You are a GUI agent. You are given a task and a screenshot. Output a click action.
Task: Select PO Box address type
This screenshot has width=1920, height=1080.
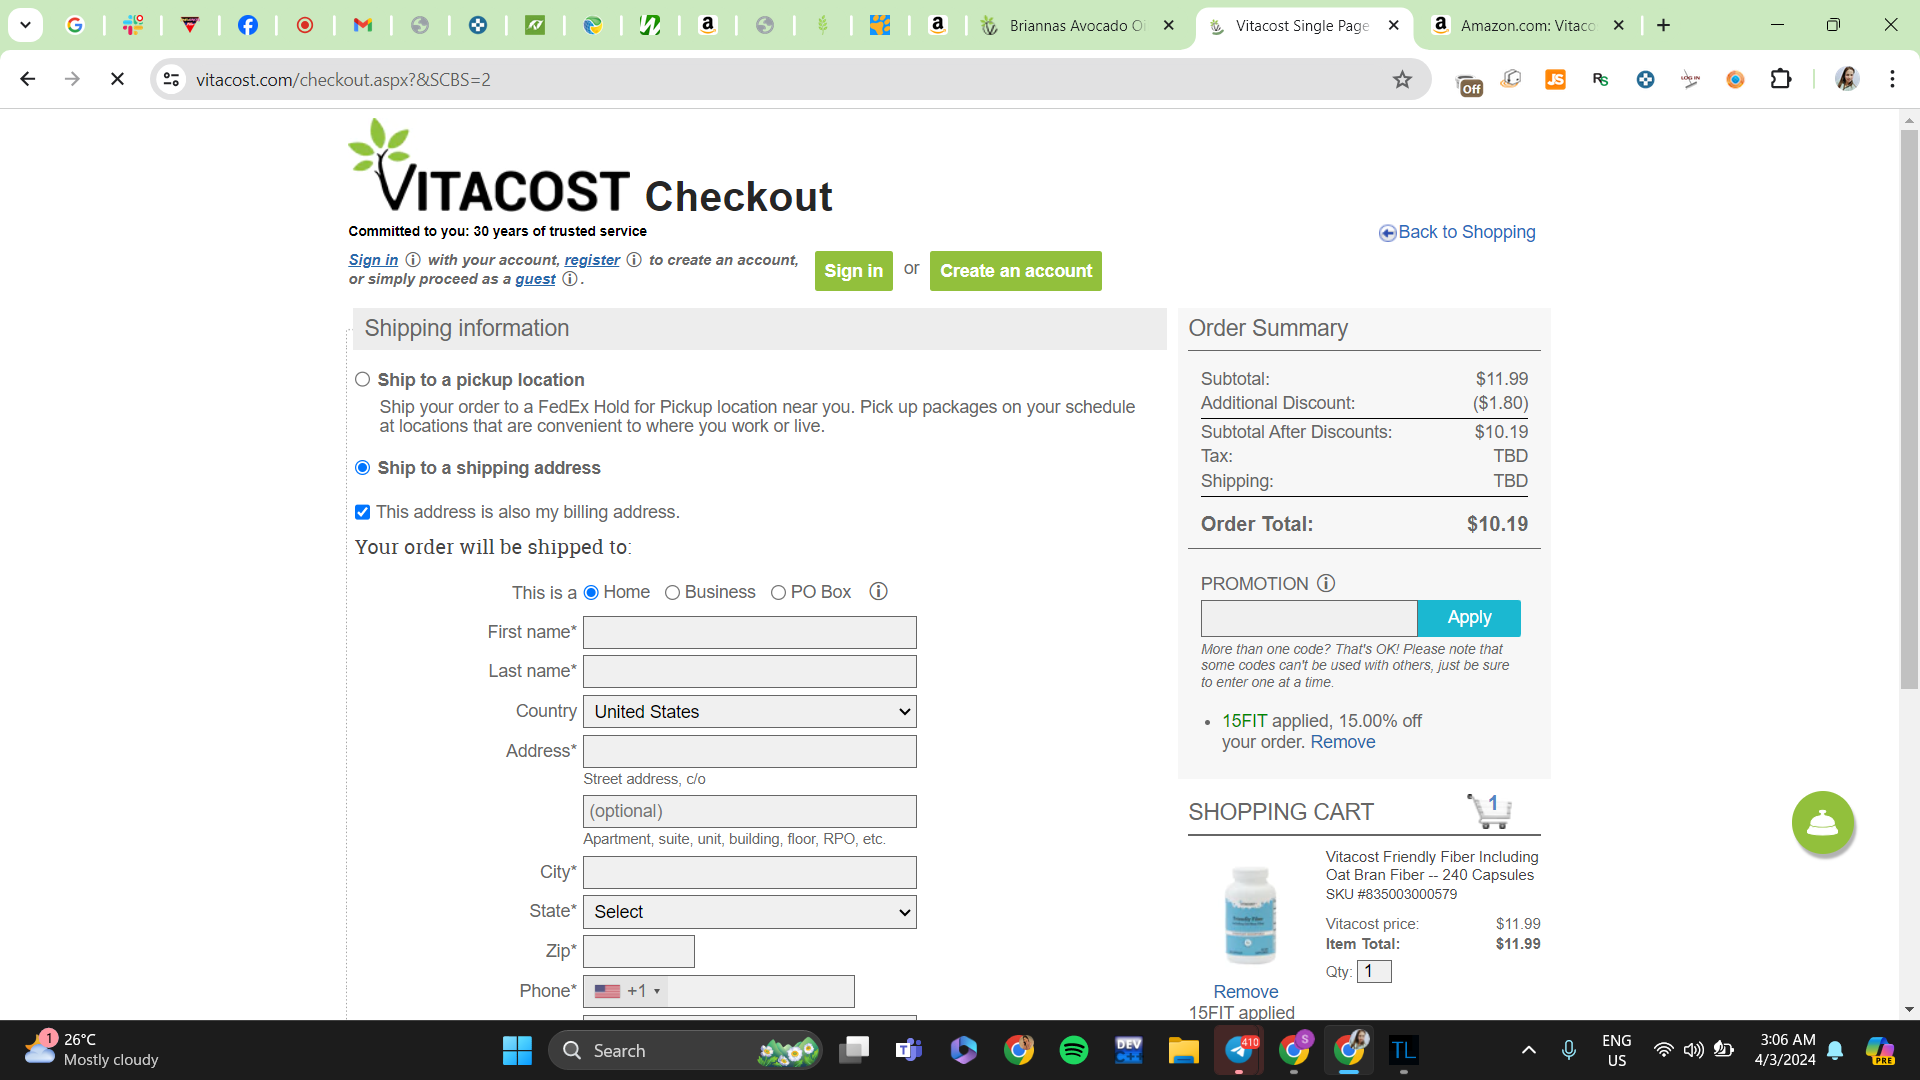tap(778, 593)
